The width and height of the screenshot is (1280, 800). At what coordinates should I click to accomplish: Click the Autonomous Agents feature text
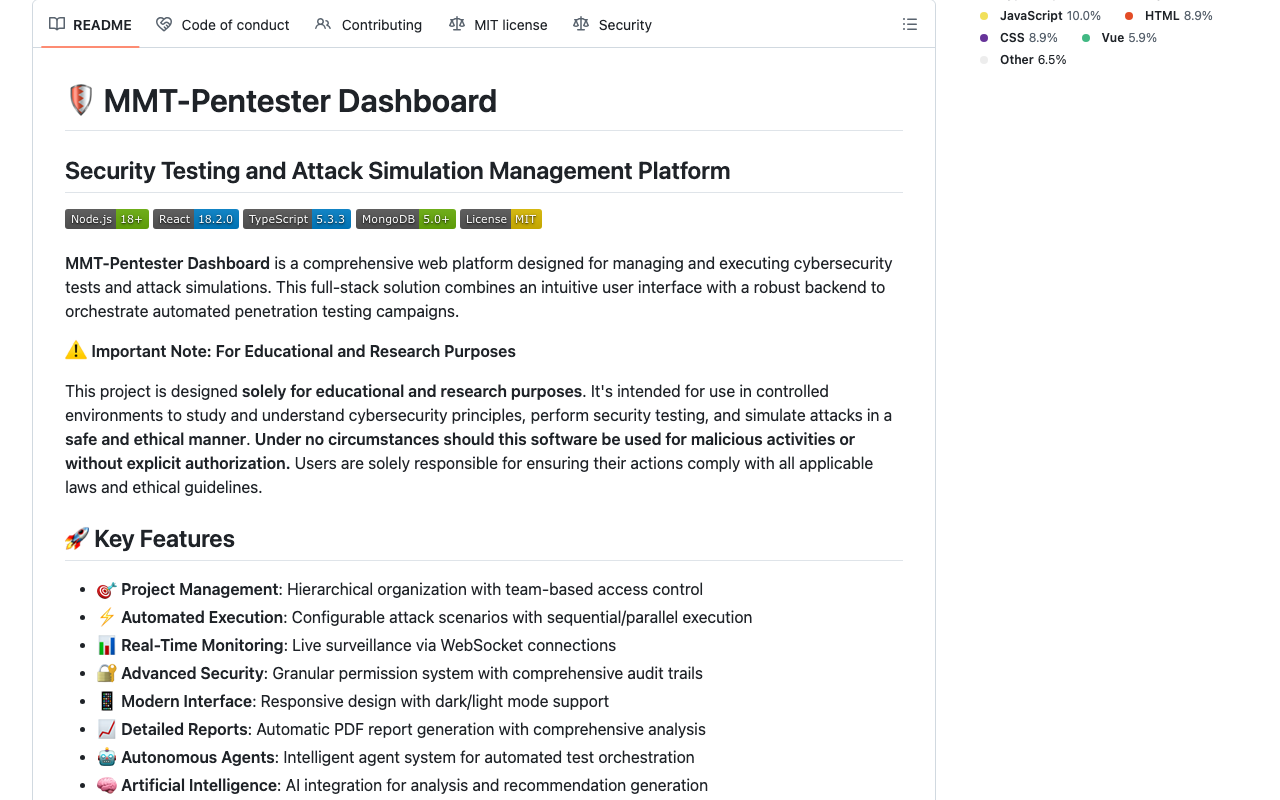(408, 758)
